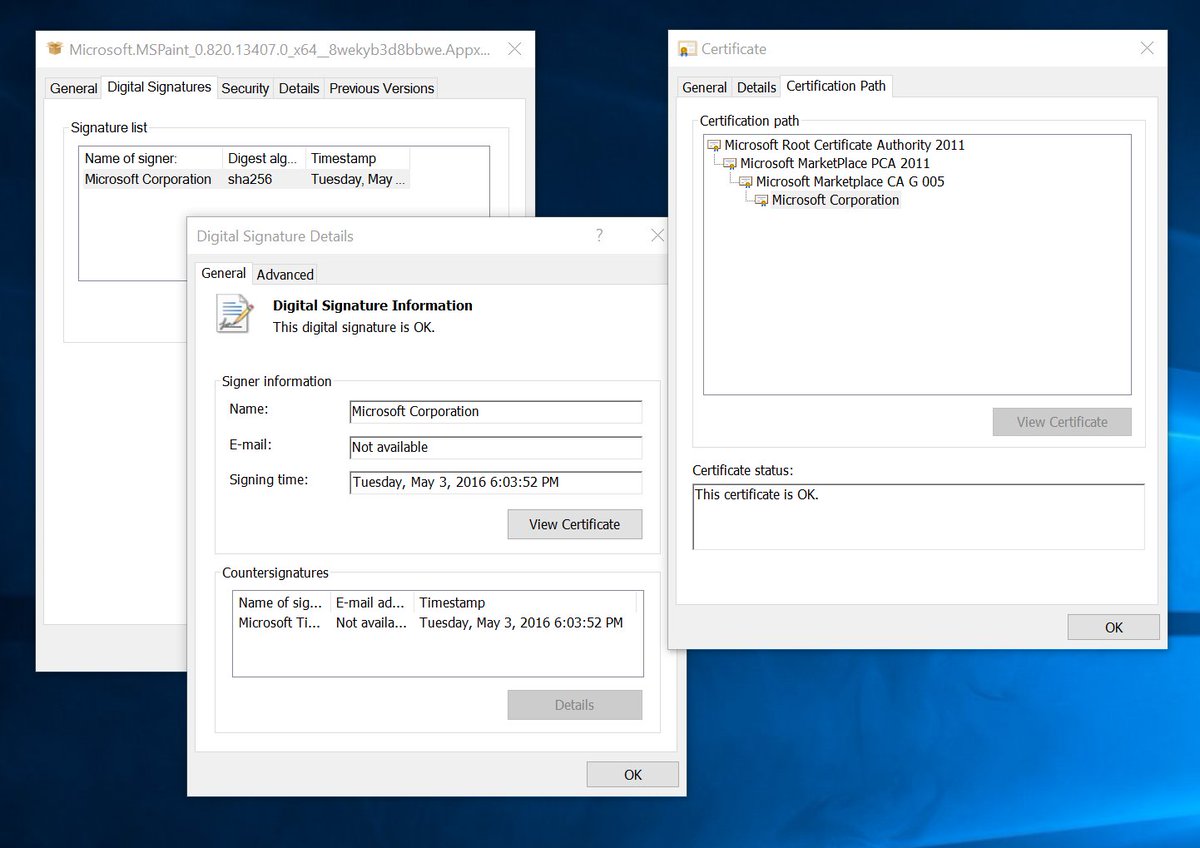Image resolution: width=1200 pixels, height=848 pixels.
Task: Click the Name of signer column header in Signature list
Action: 151,158
